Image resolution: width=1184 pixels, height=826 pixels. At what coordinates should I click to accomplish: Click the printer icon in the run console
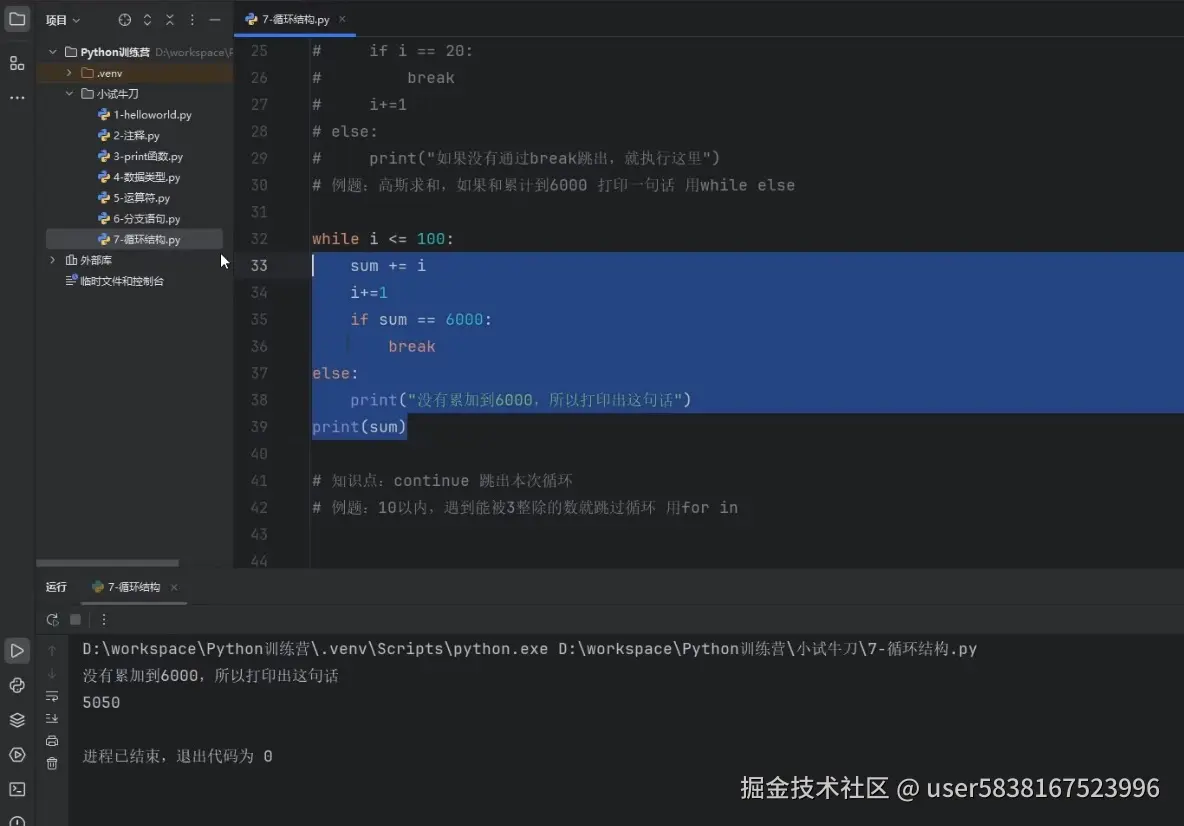52,740
